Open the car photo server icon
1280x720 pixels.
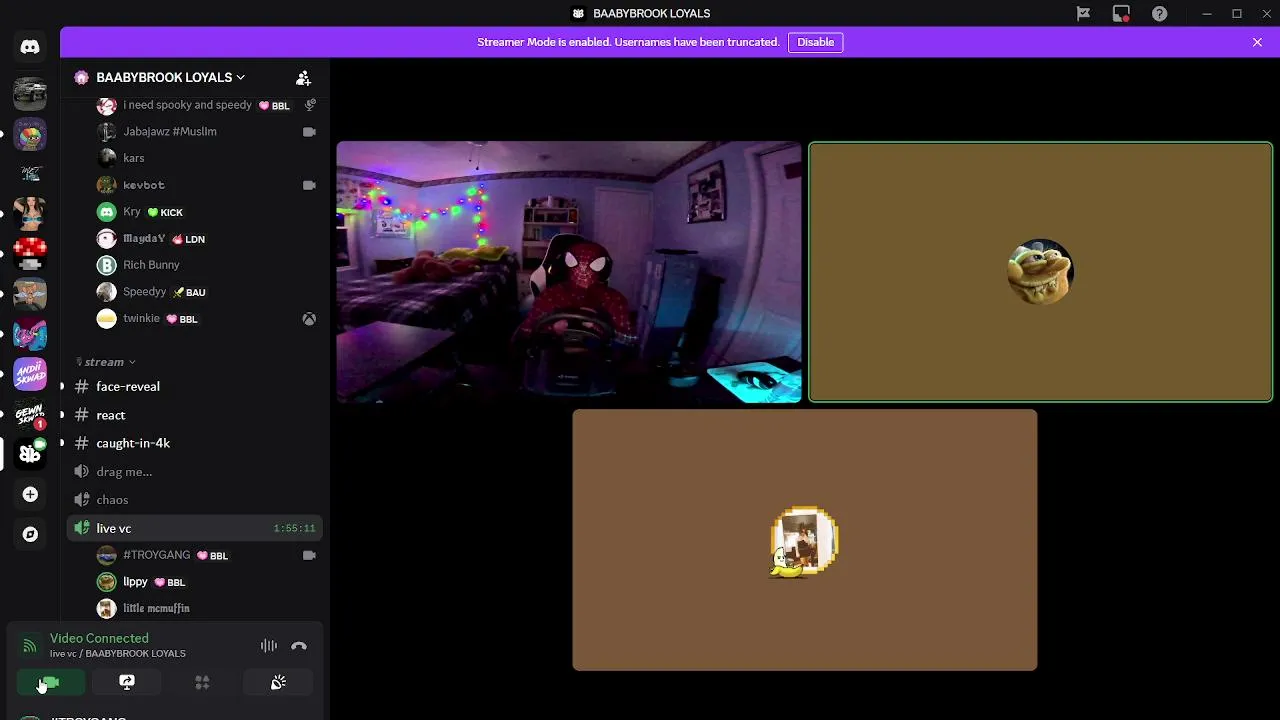[x=30, y=94]
